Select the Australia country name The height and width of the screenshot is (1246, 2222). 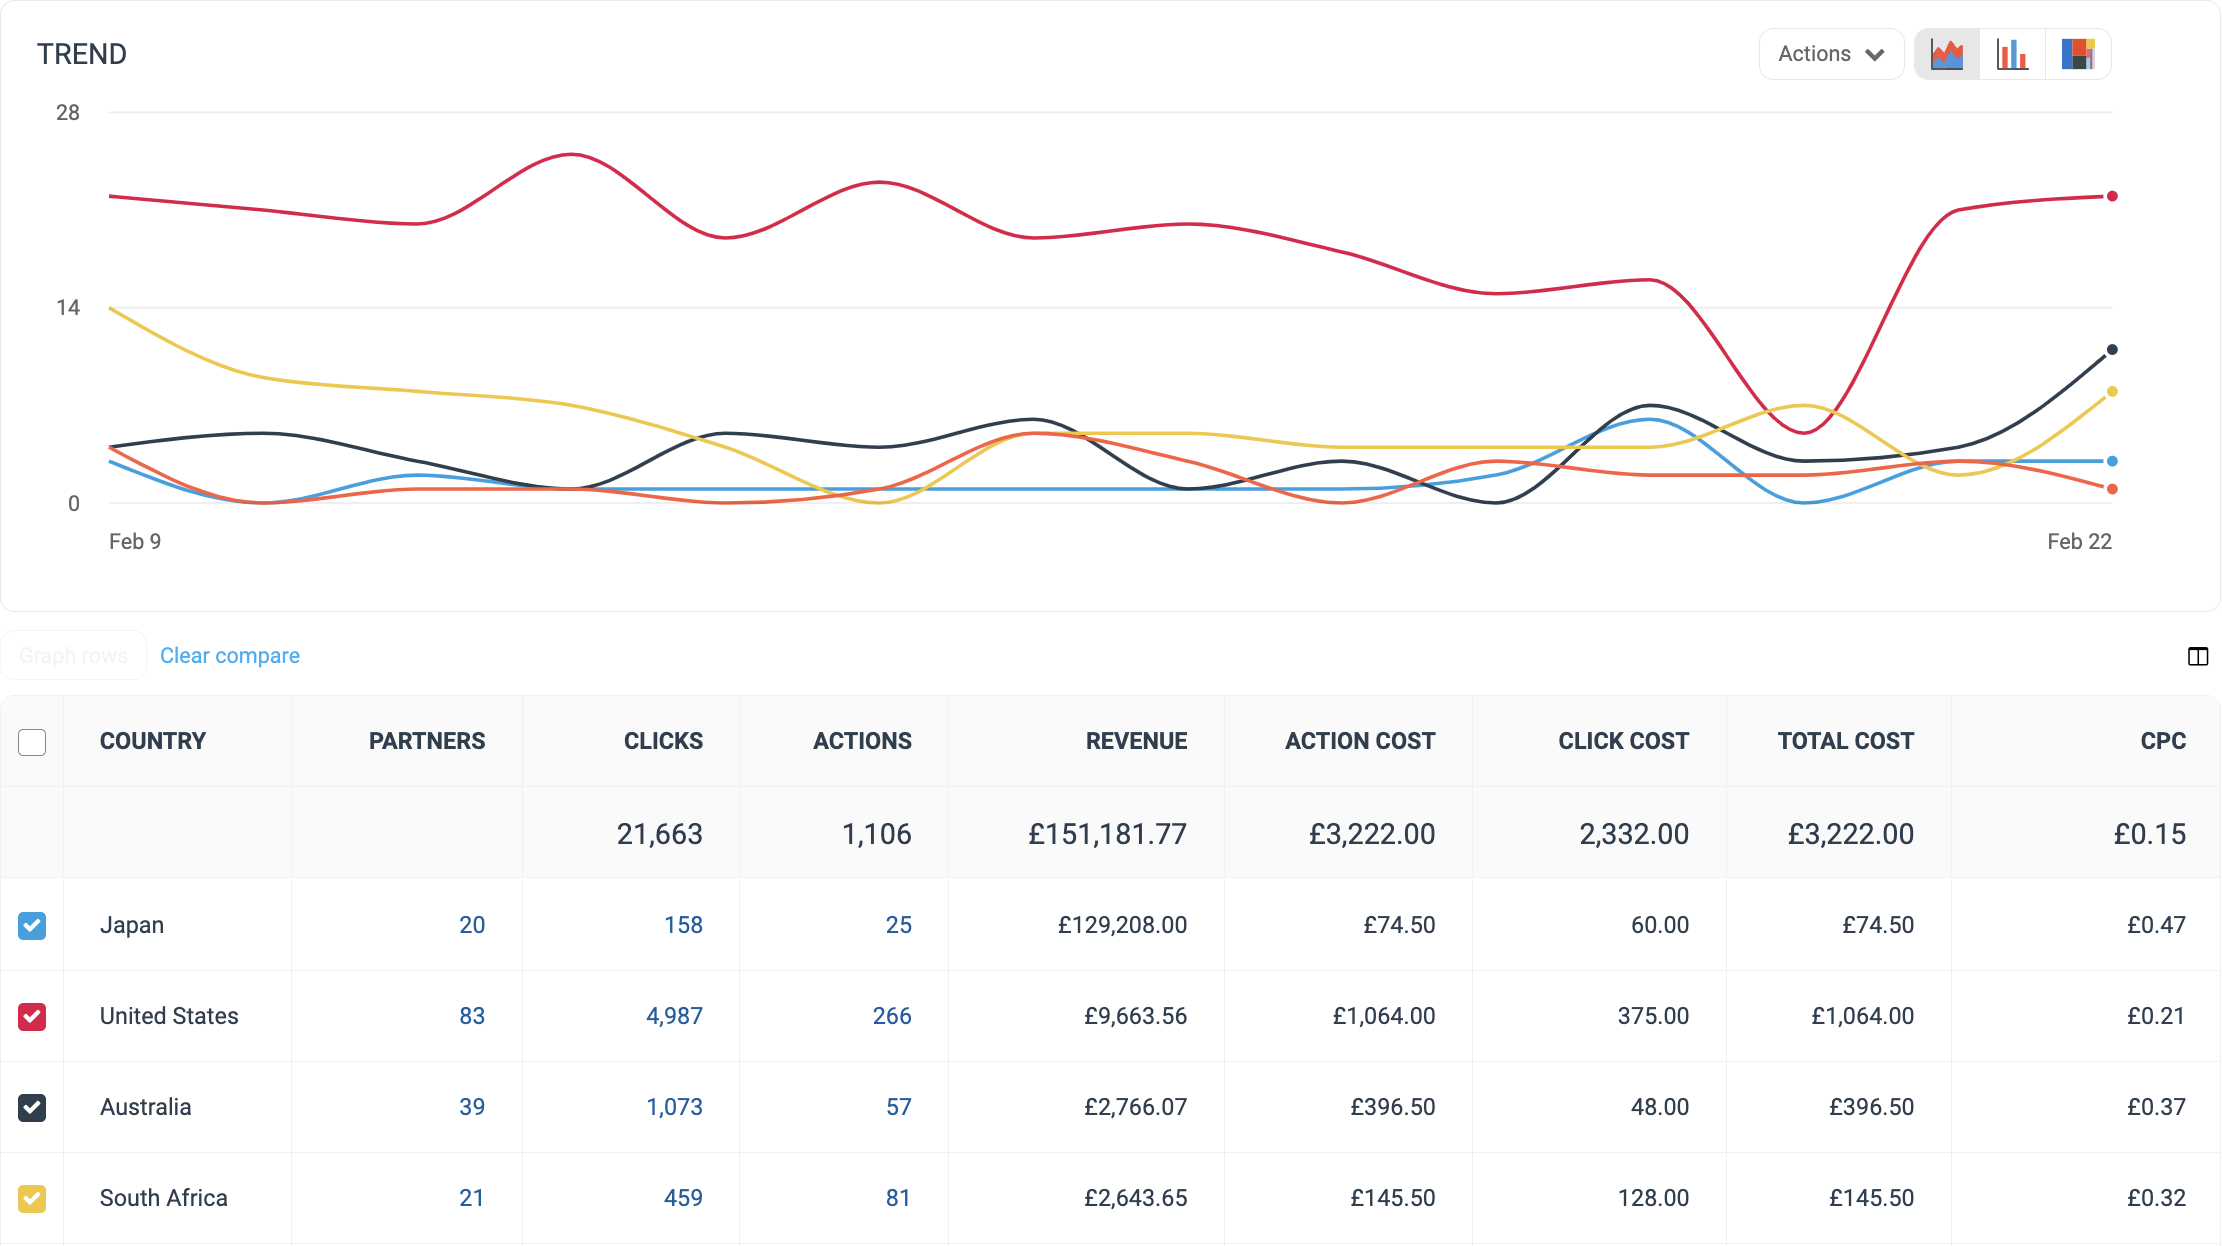[x=145, y=1107]
